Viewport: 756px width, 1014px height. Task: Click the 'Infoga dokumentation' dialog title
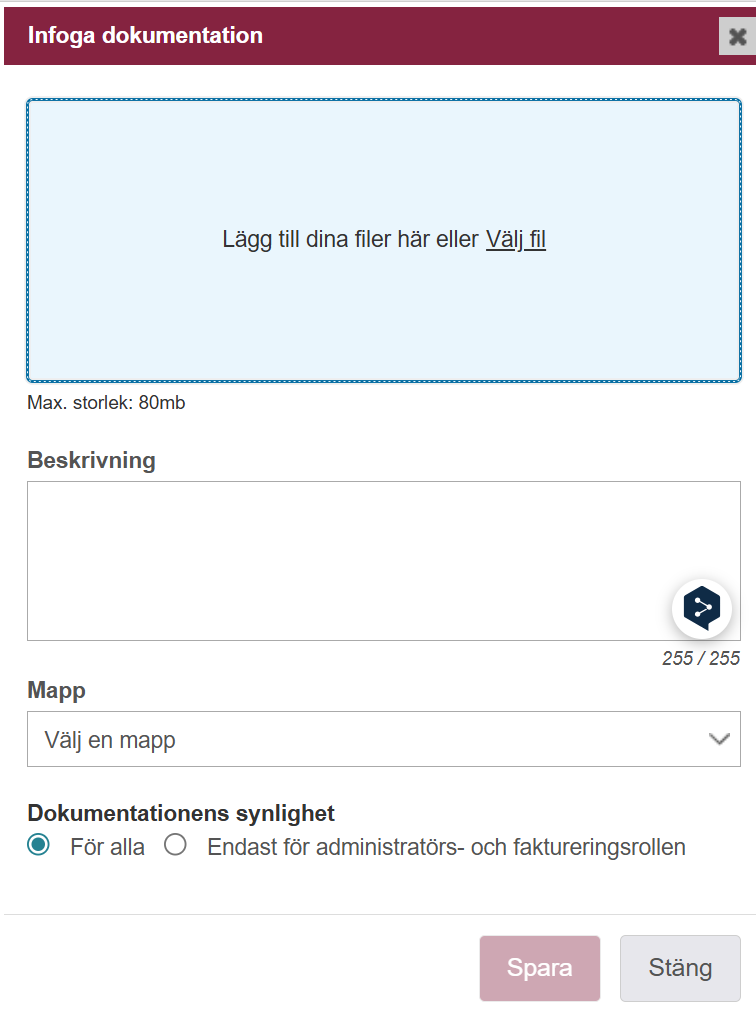(145, 36)
